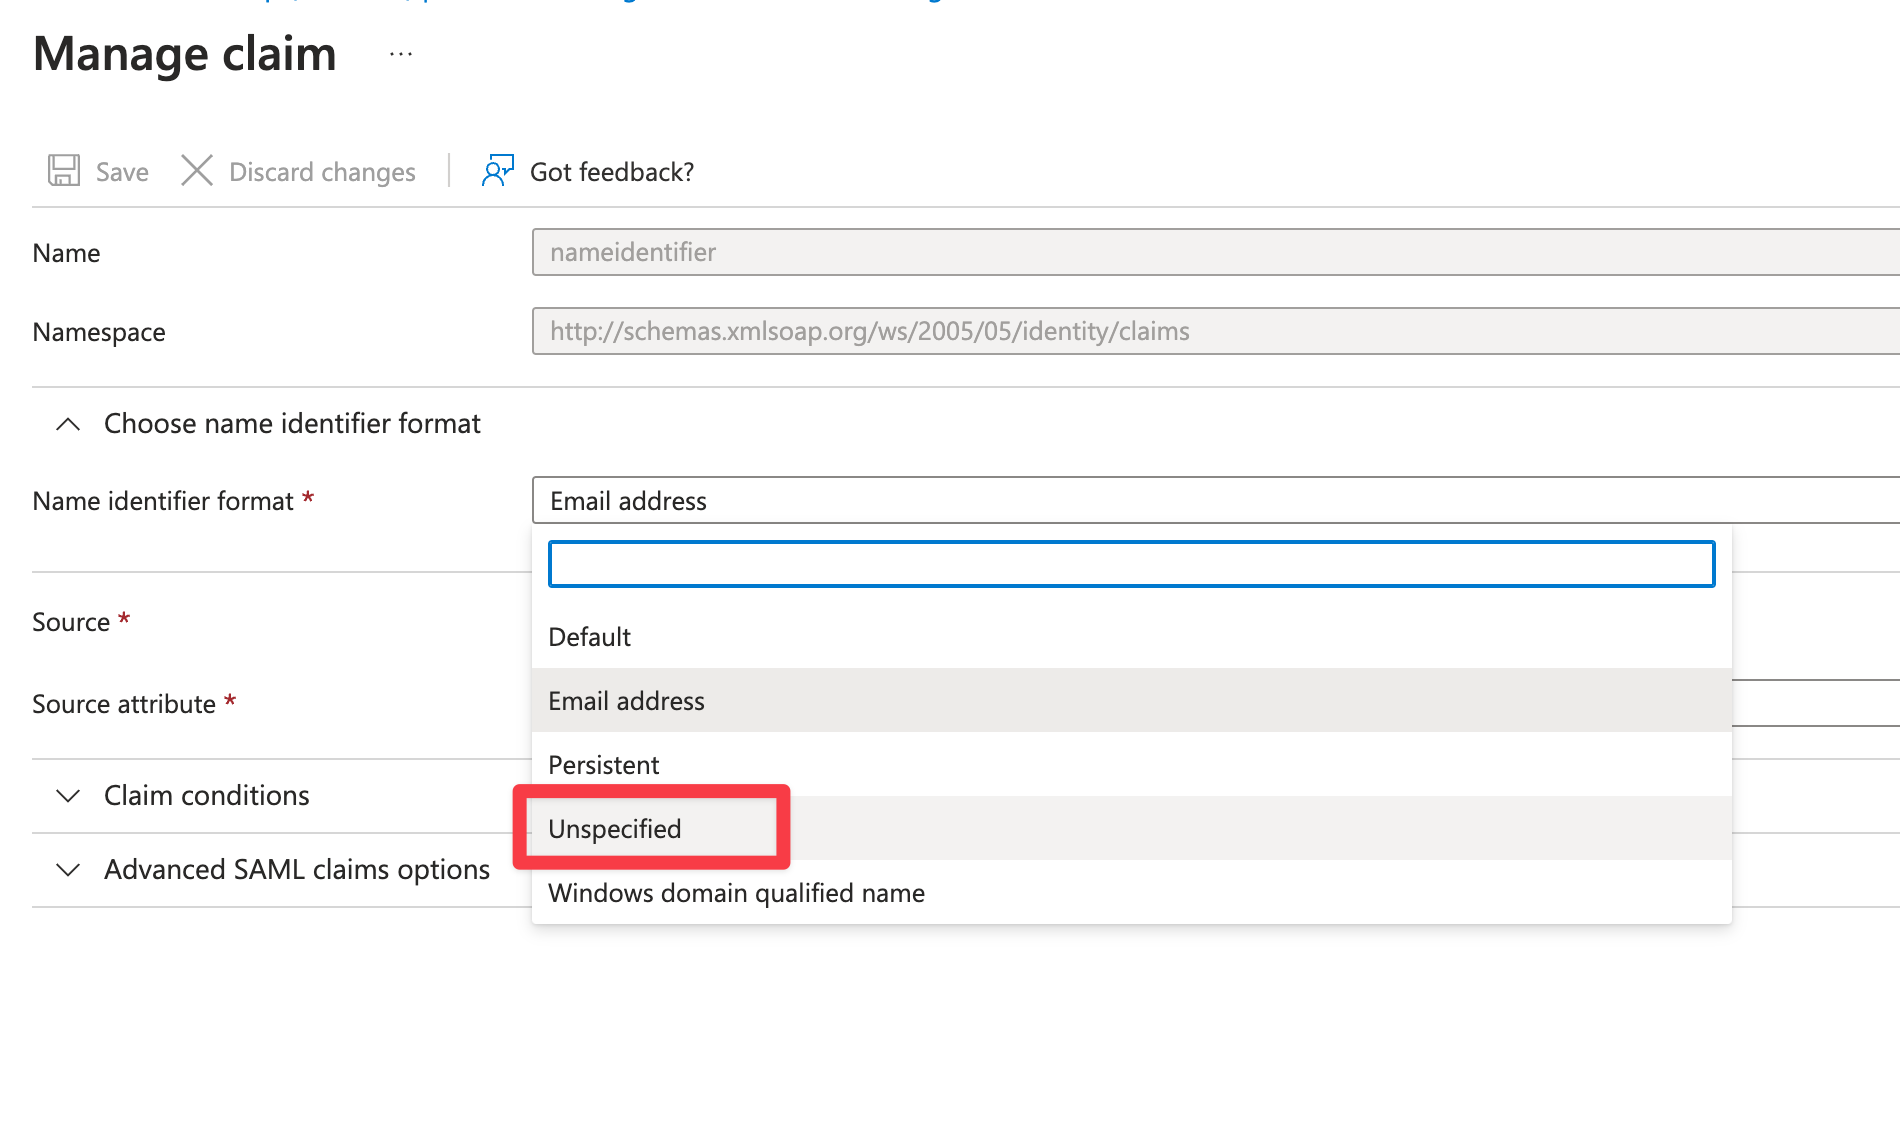Click the Name field containing nameidentifier
Image resolution: width=1900 pixels, height=1146 pixels.
[x=1200, y=252]
